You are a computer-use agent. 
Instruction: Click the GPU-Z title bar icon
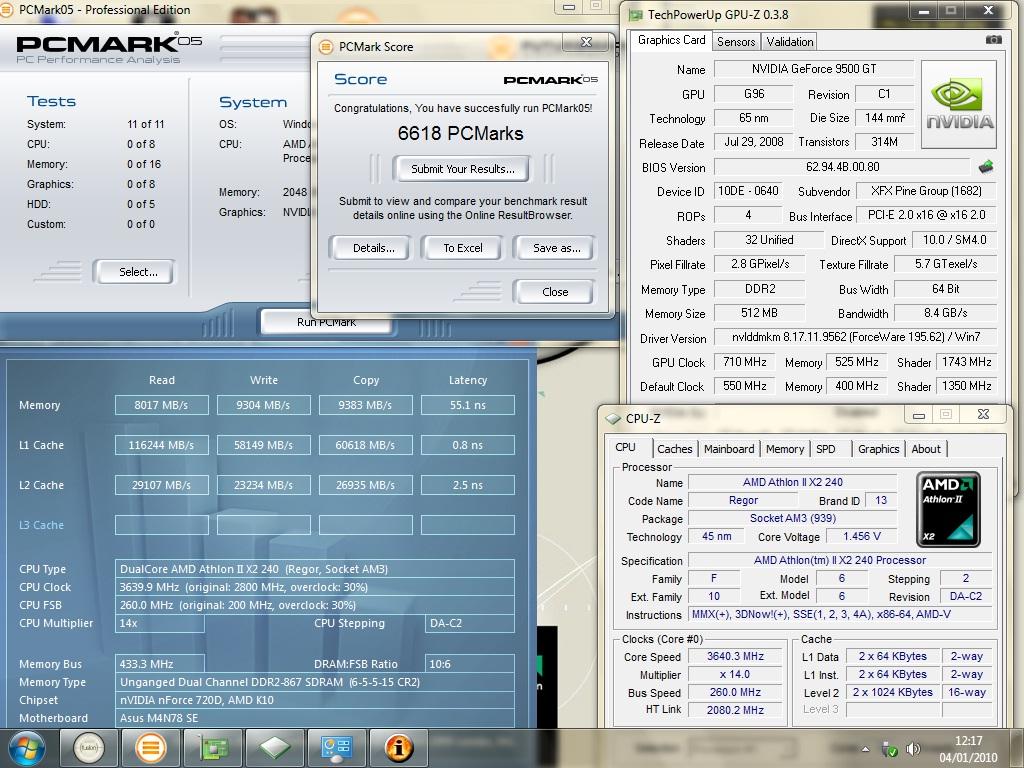635,14
